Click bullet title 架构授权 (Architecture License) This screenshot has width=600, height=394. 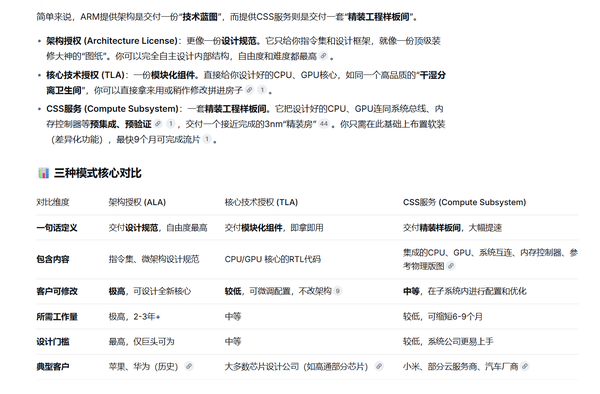pyautogui.click(x=112, y=41)
